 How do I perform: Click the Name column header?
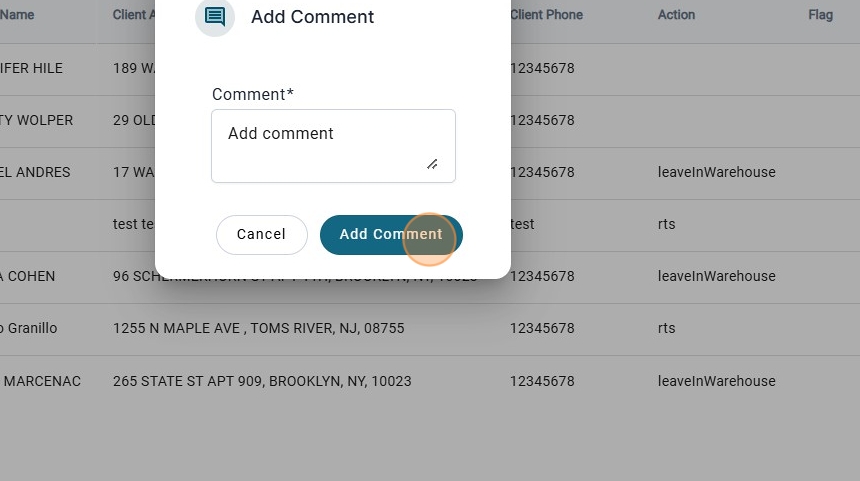17,15
